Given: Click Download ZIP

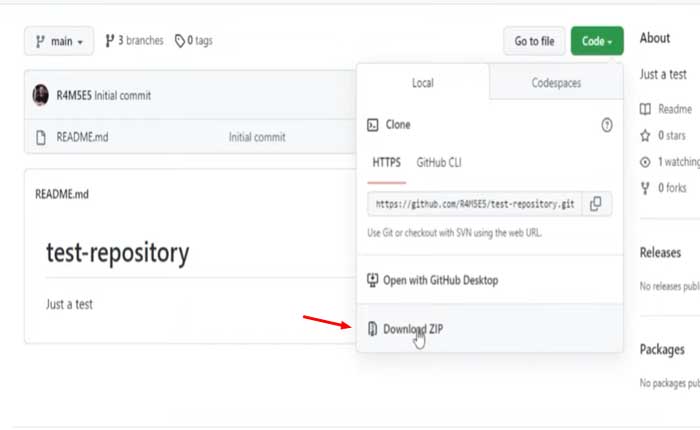Looking at the screenshot, I should pos(490,329).
